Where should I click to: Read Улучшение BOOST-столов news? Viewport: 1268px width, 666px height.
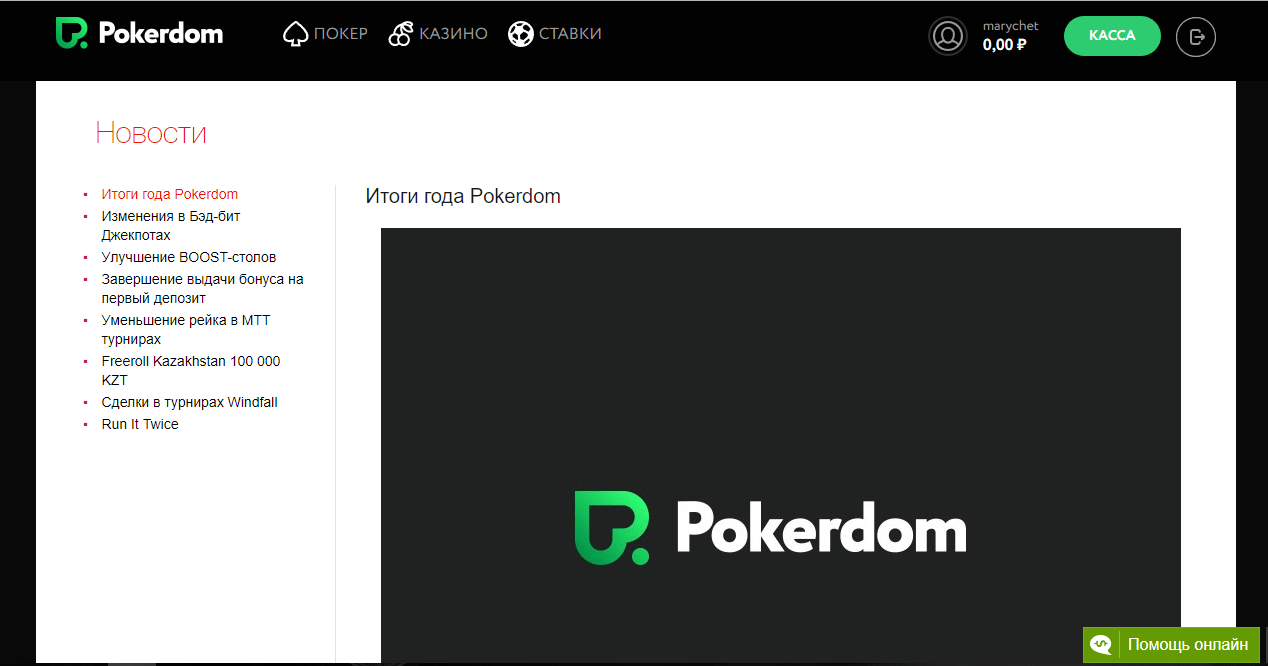pyautogui.click(x=188, y=257)
